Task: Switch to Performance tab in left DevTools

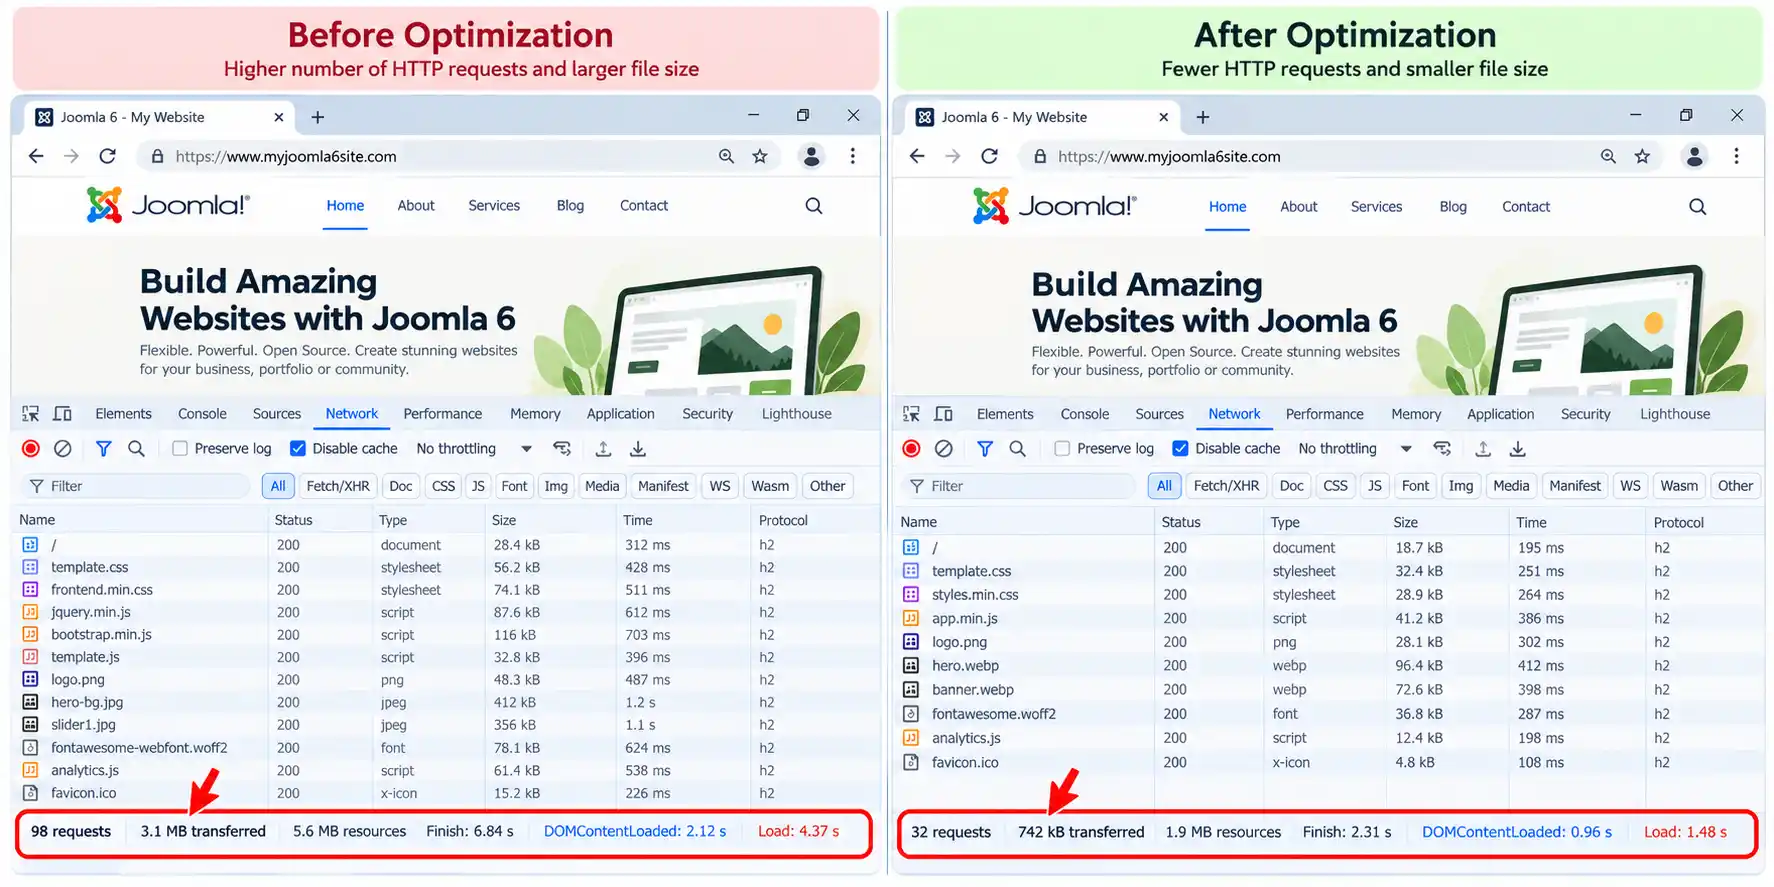Action: (442, 413)
